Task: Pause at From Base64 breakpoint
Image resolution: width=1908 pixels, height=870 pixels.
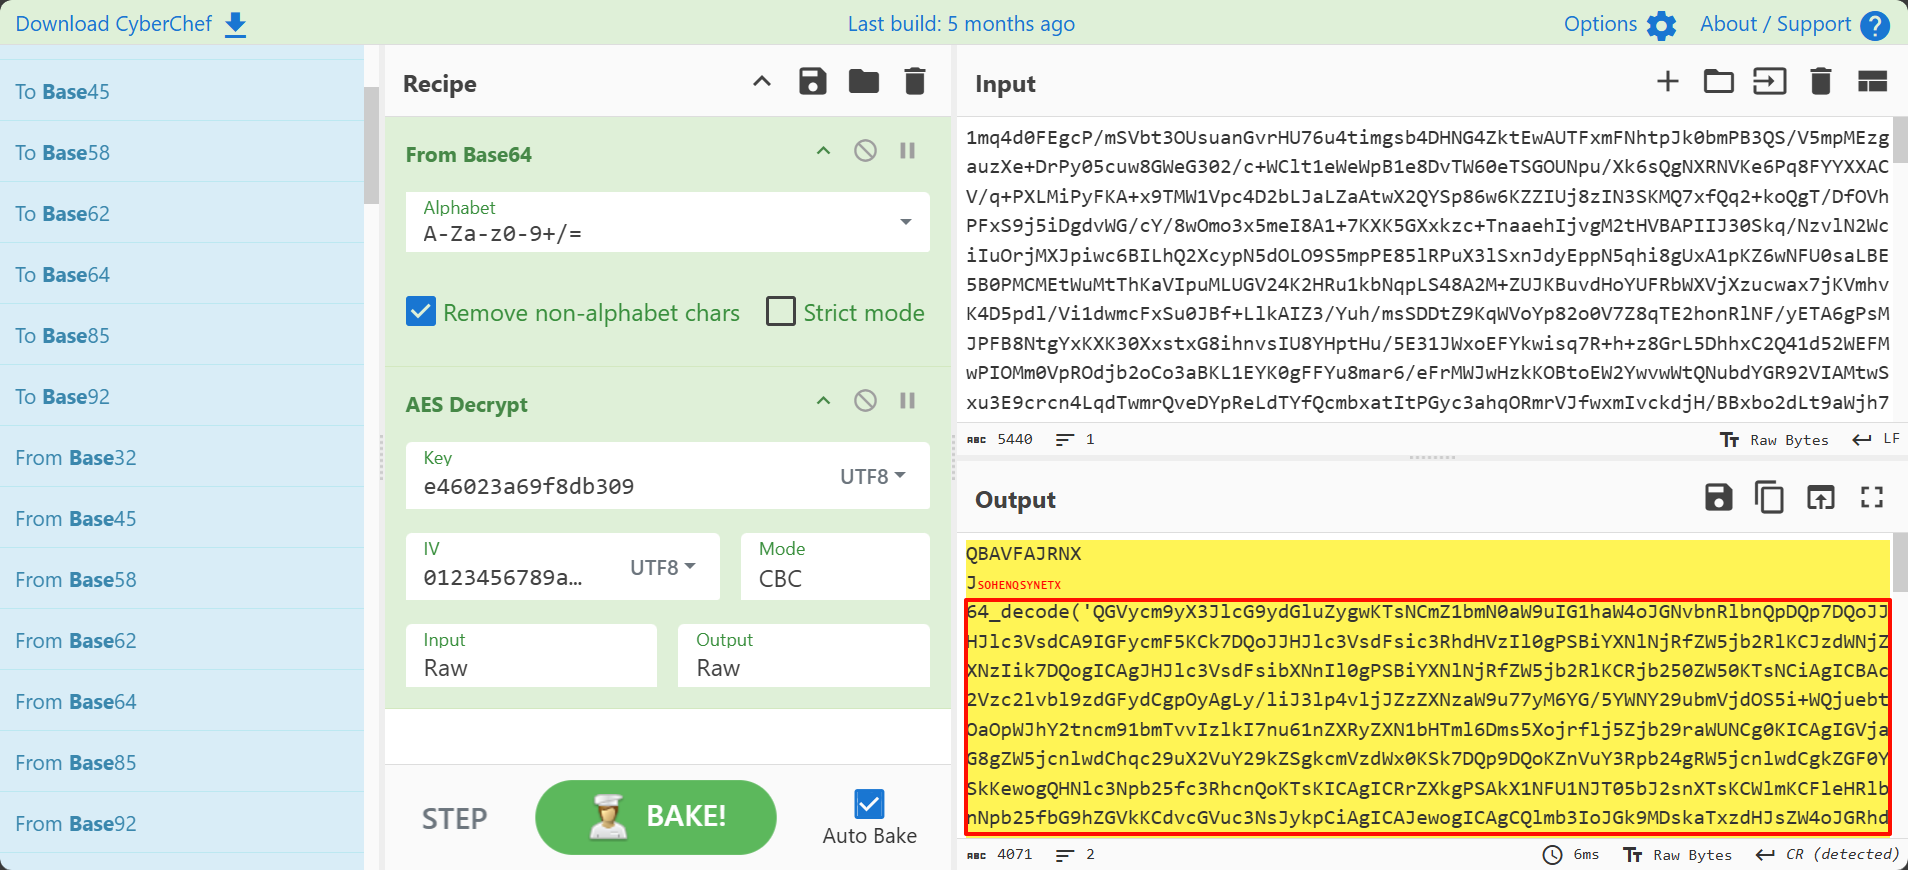Action: (x=907, y=151)
